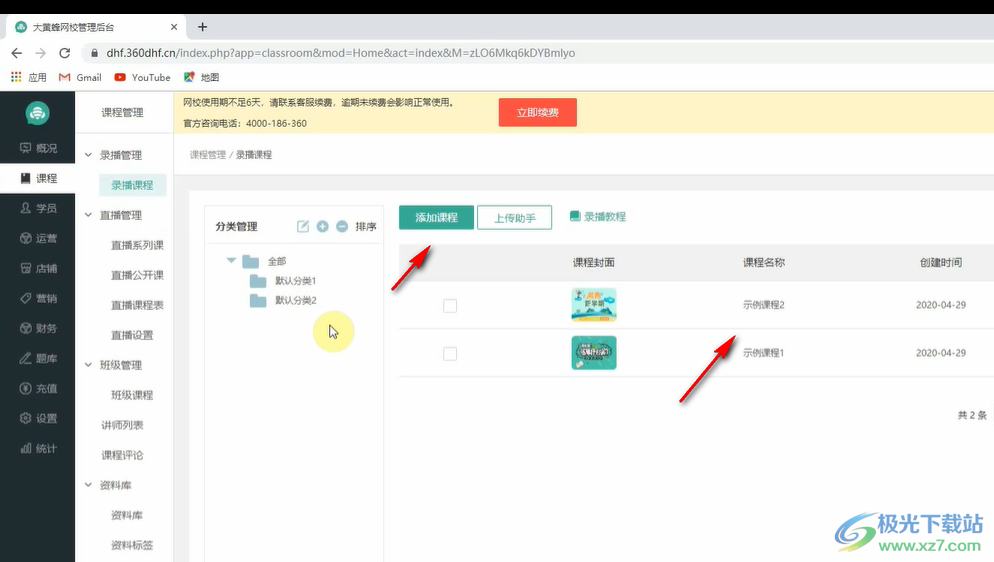
Task: Click the address bar URL field
Action: pos(538,53)
